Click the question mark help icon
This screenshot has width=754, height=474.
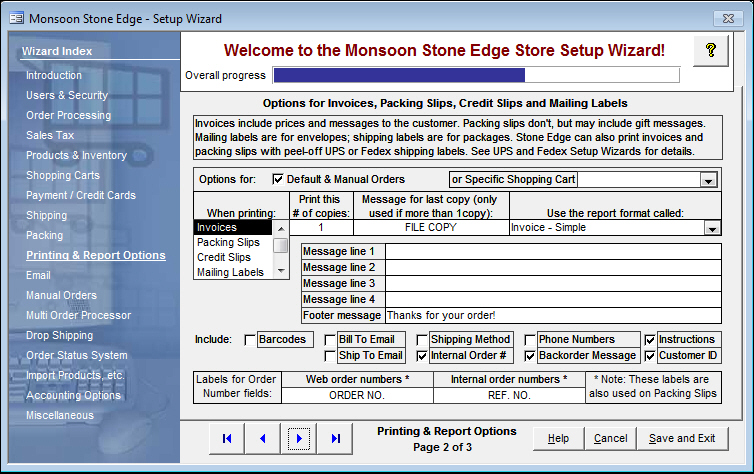click(x=711, y=50)
